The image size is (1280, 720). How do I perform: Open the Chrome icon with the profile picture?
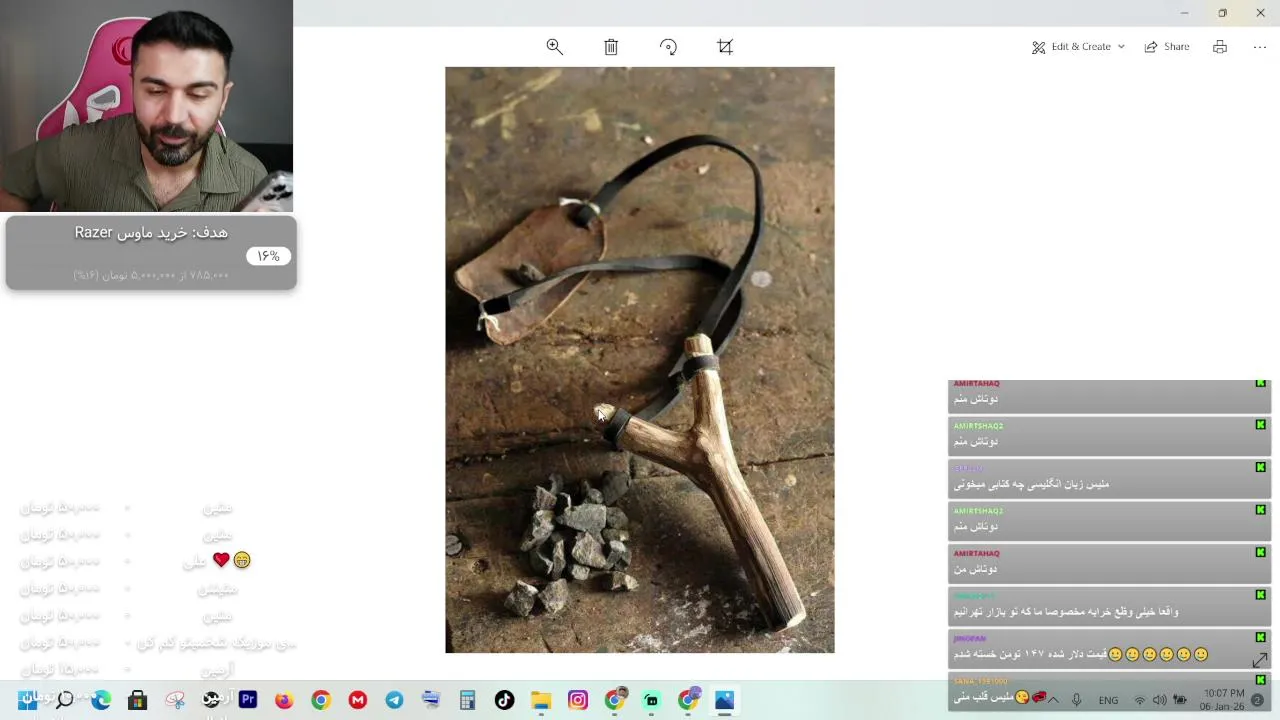(615, 700)
